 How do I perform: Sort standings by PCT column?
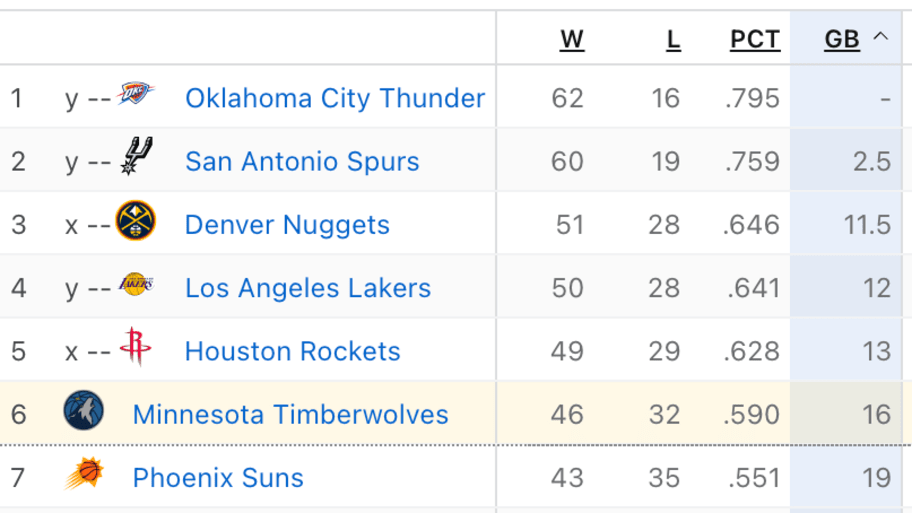click(x=754, y=40)
